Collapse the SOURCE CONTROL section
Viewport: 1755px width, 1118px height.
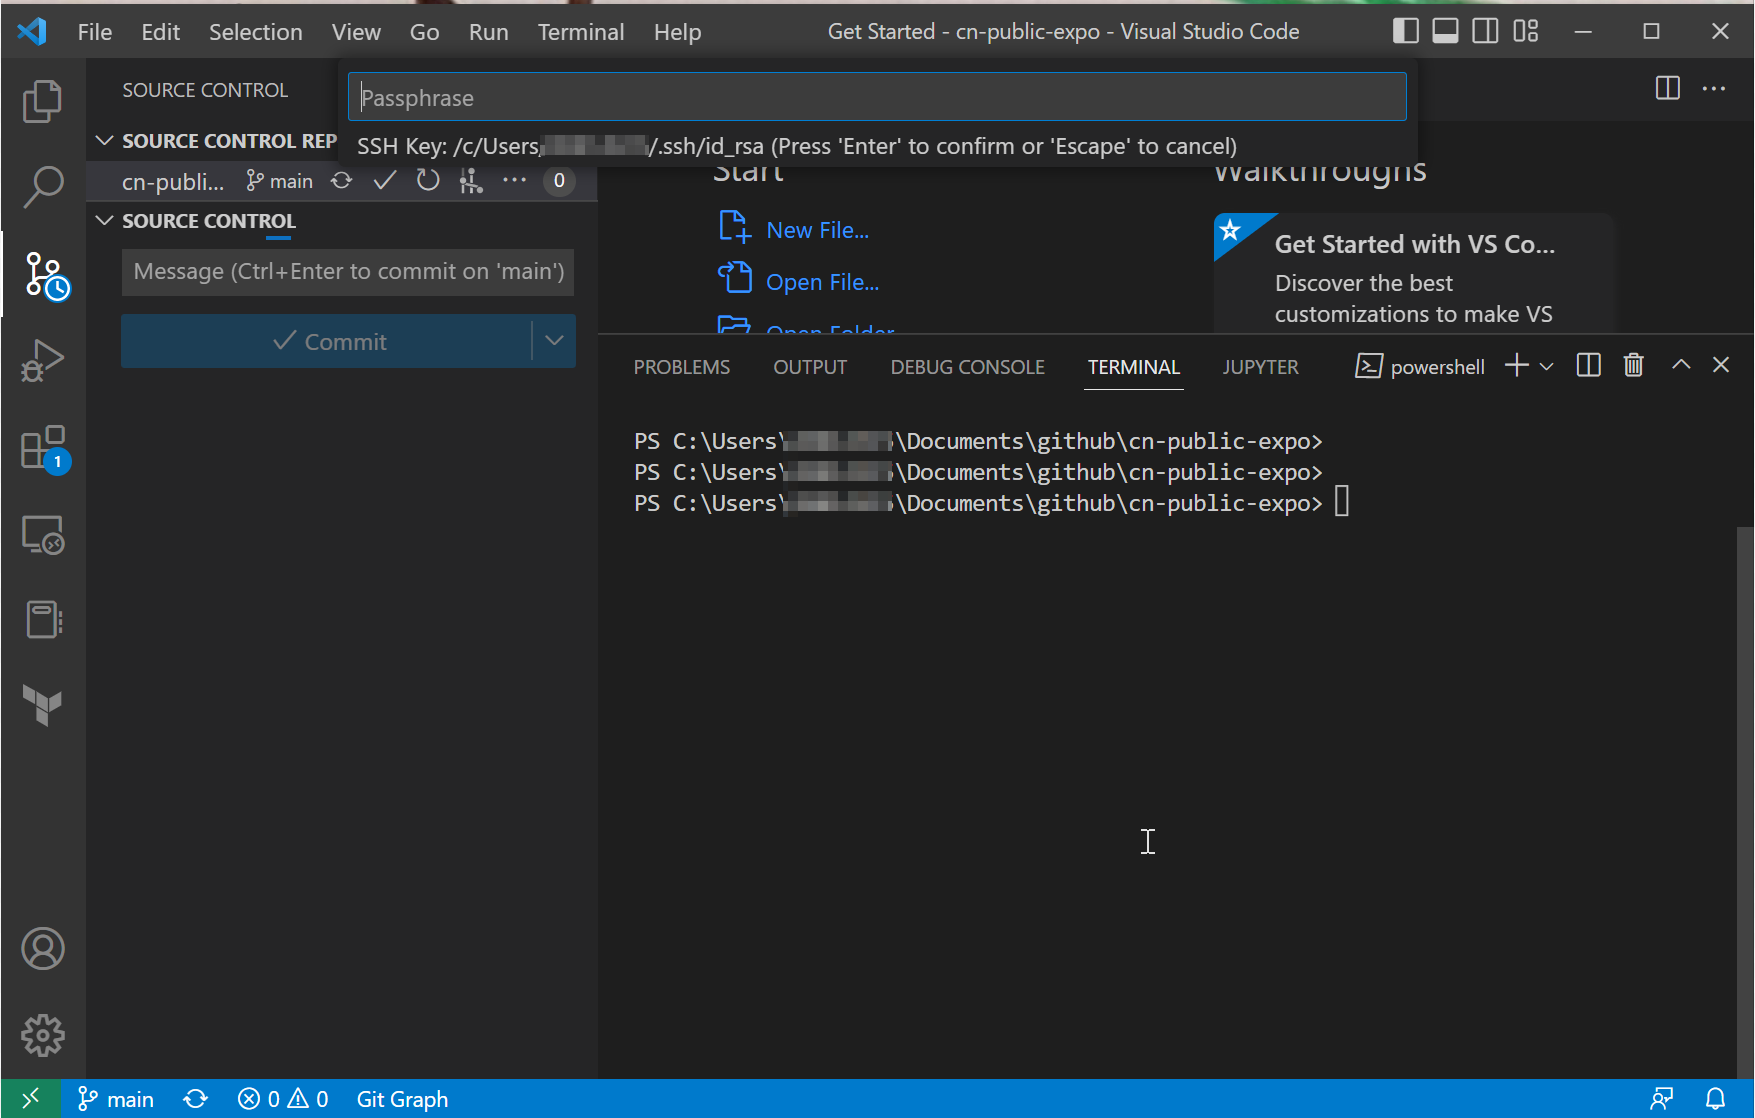click(105, 220)
